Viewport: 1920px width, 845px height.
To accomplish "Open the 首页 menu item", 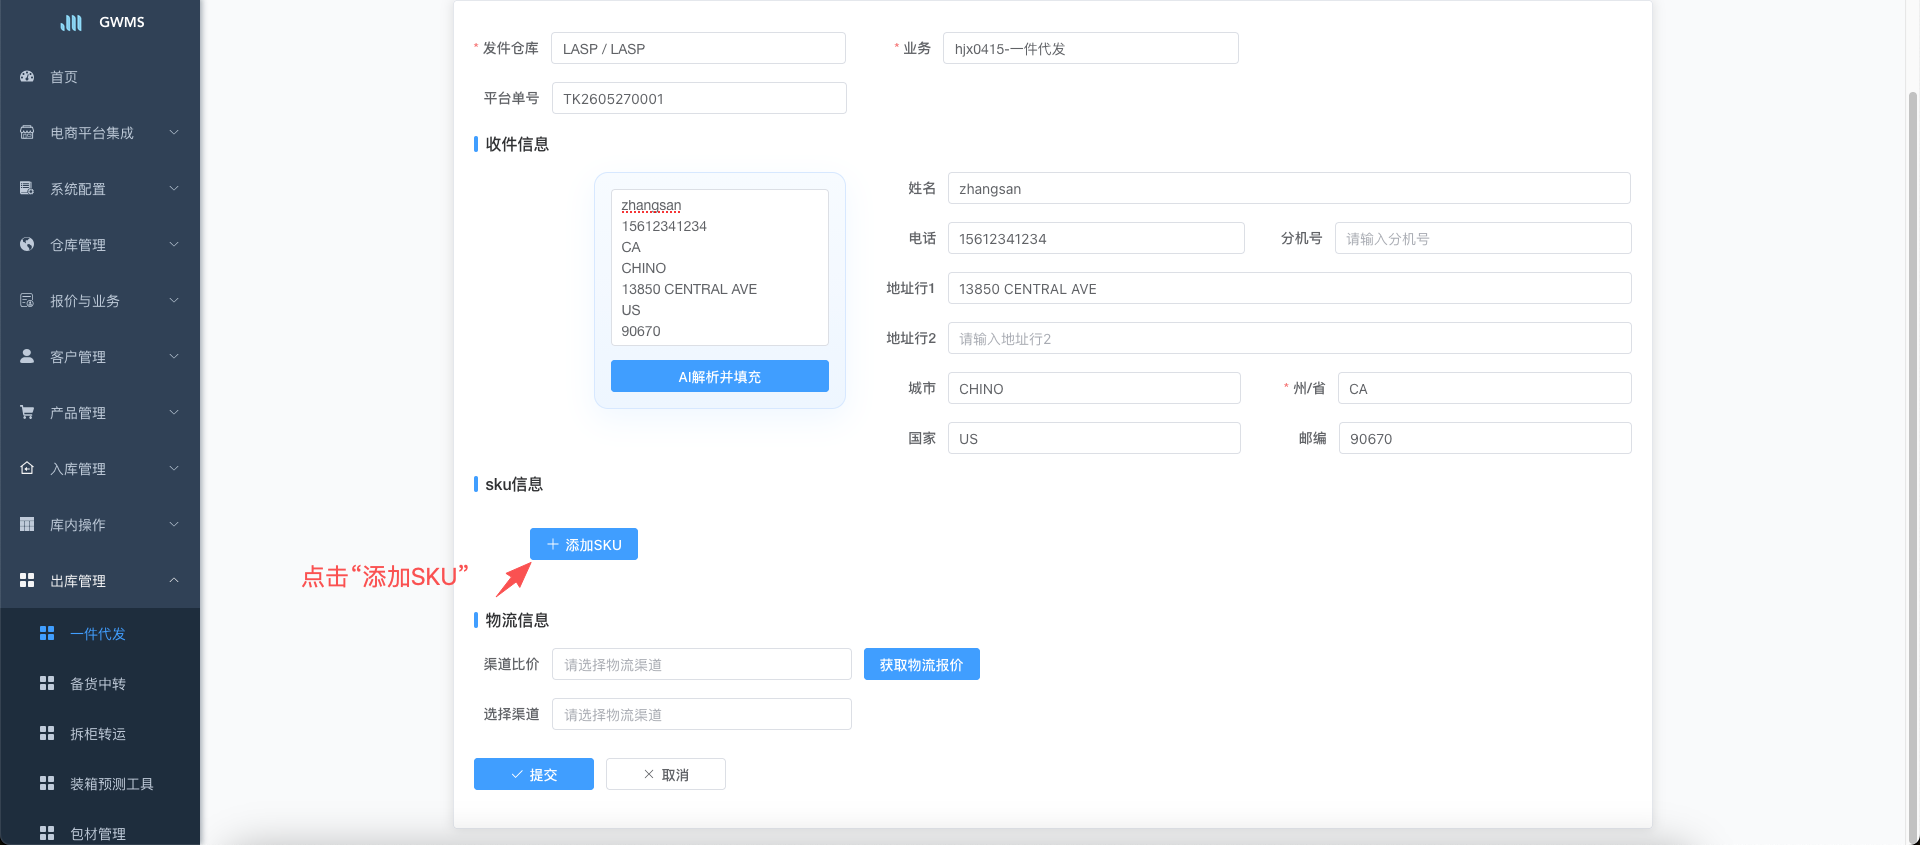I will coord(100,77).
